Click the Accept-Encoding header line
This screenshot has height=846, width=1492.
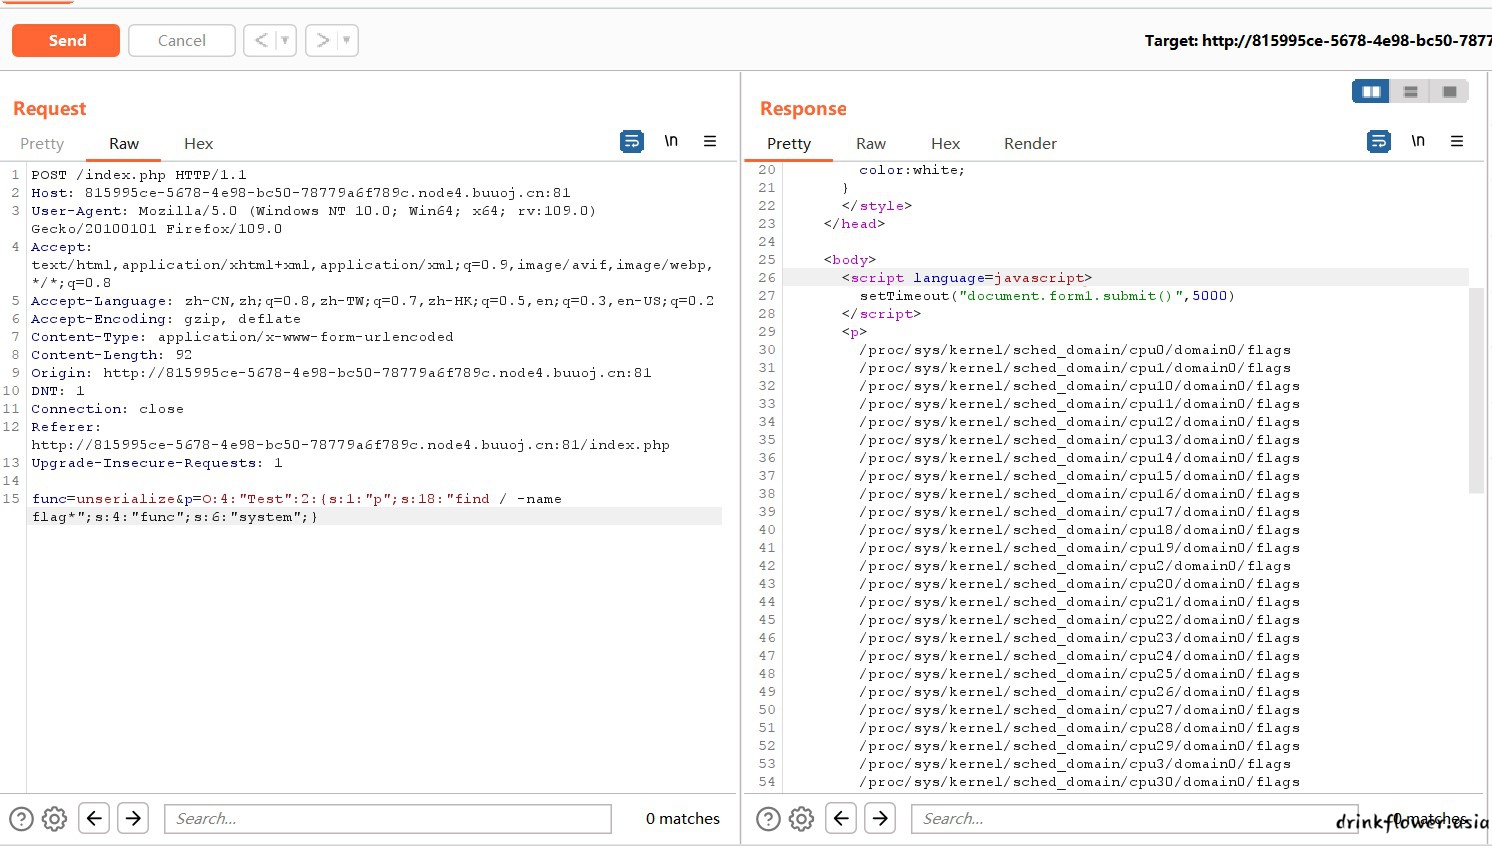coord(166,319)
